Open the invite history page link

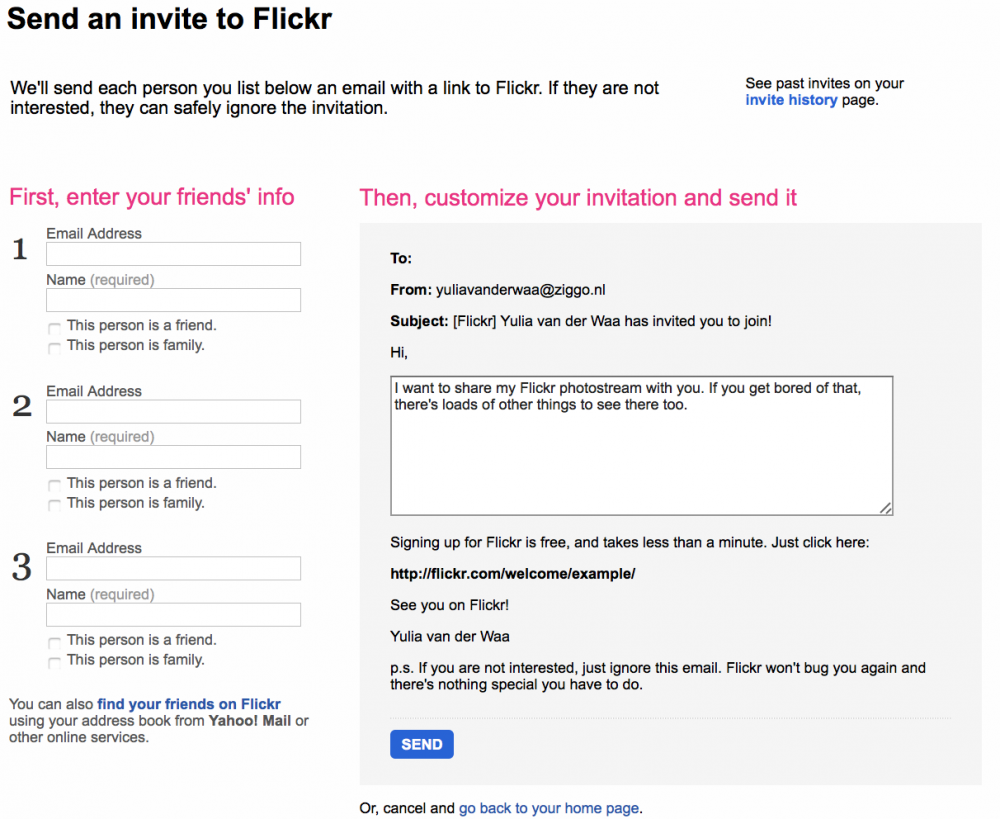click(791, 100)
